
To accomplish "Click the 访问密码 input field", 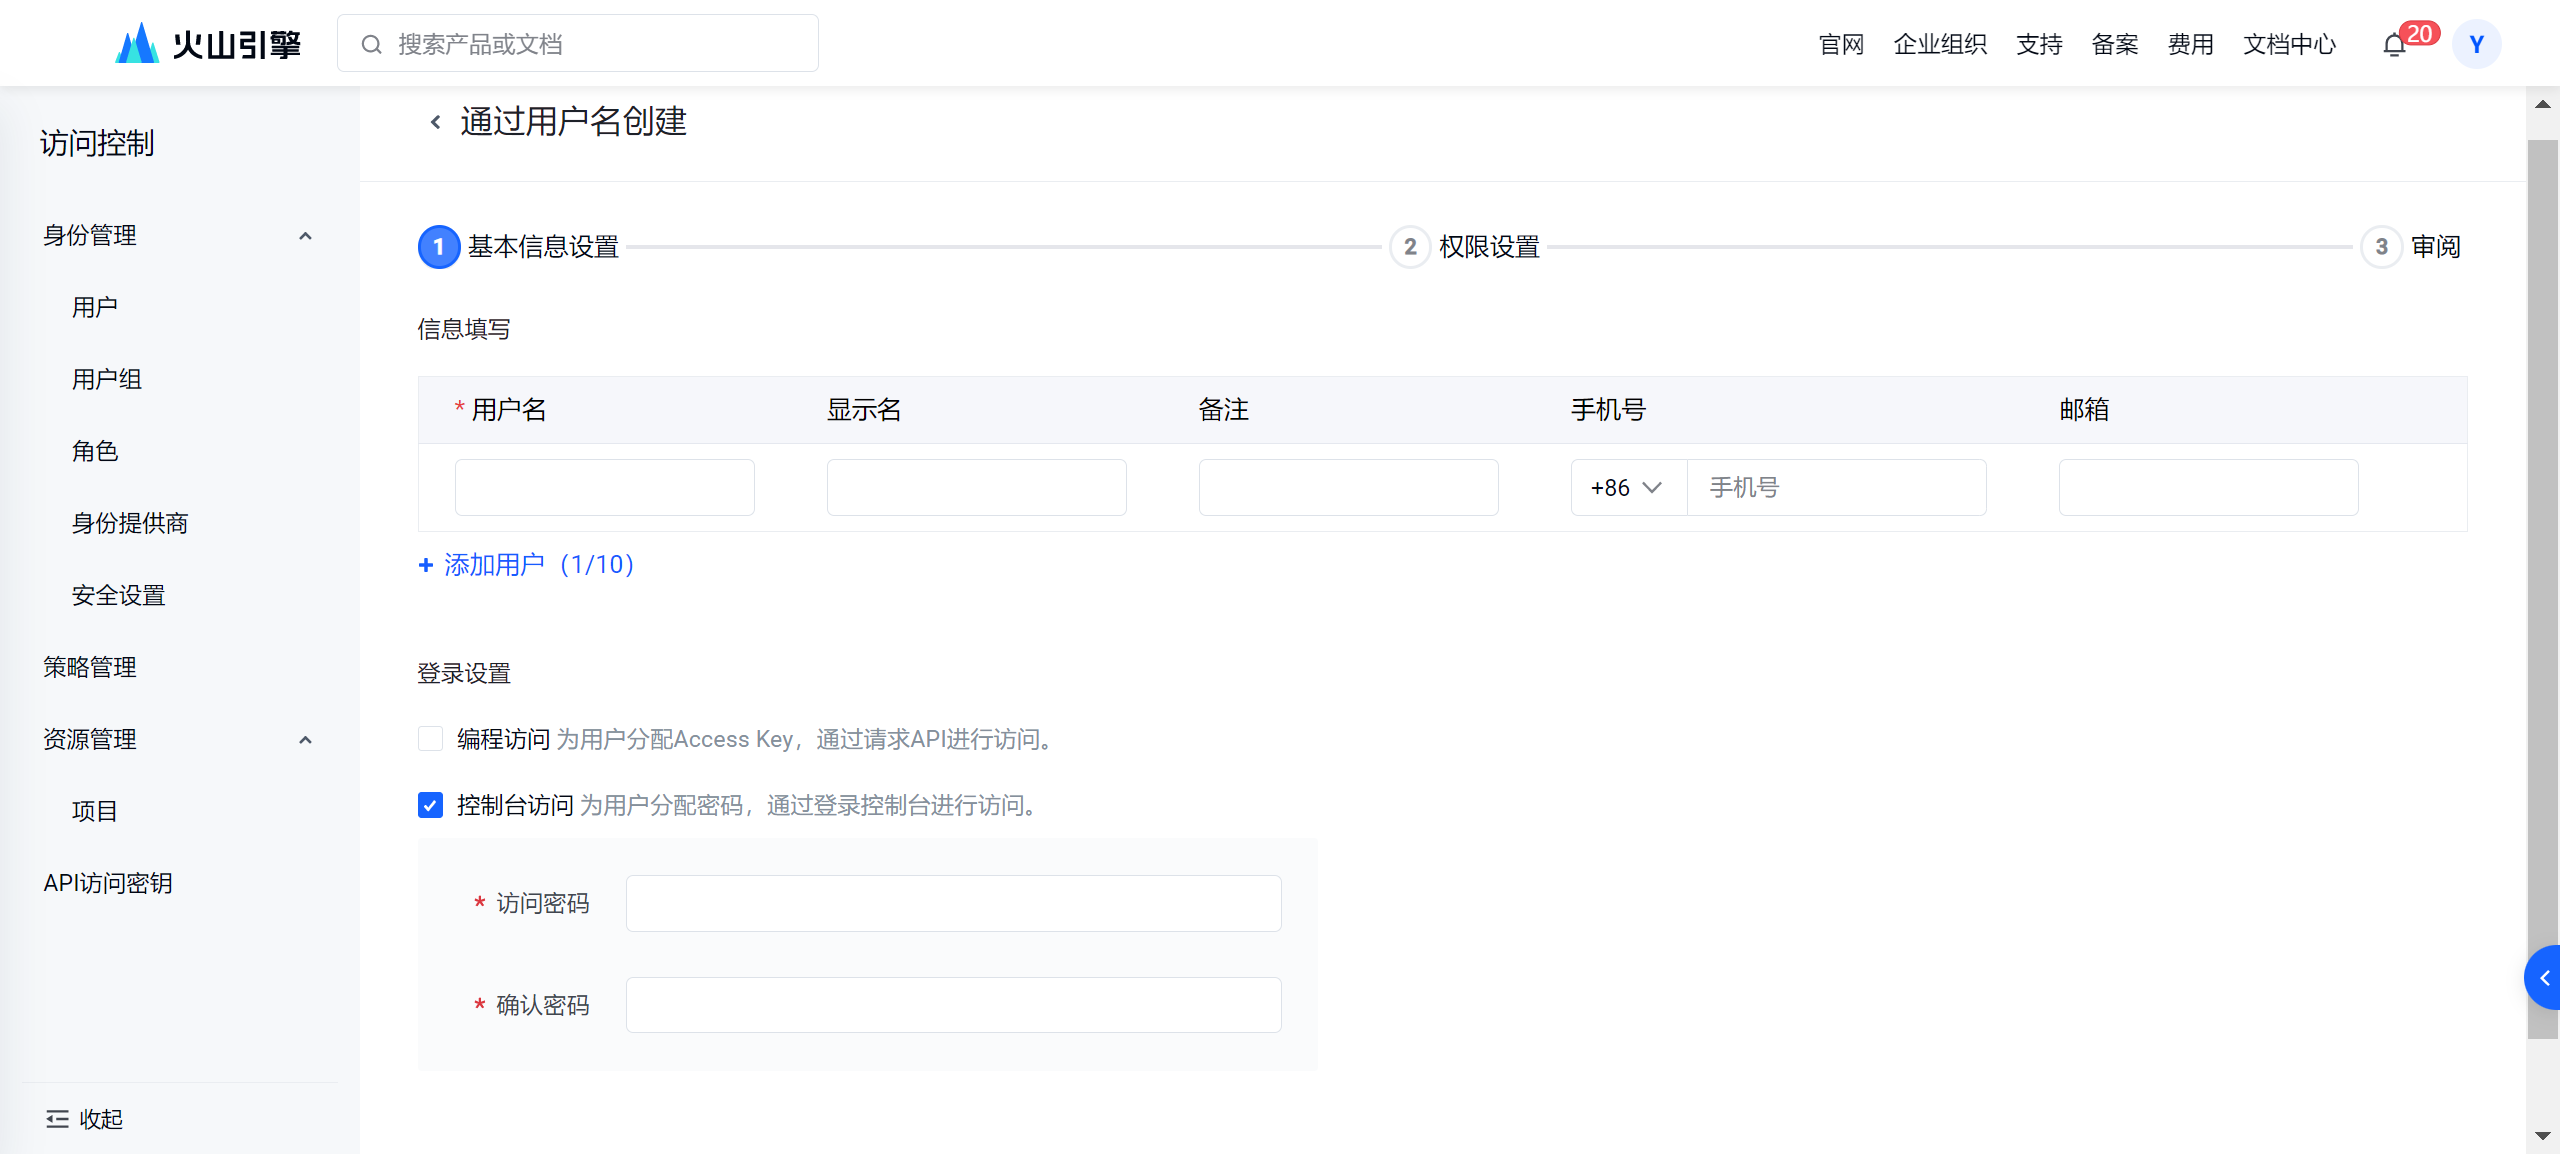I will click(953, 903).
